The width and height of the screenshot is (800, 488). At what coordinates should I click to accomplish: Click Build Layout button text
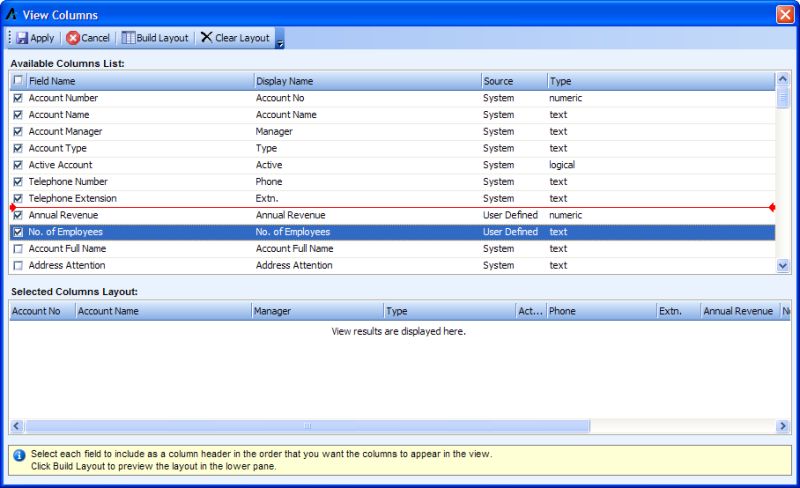point(162,38)
